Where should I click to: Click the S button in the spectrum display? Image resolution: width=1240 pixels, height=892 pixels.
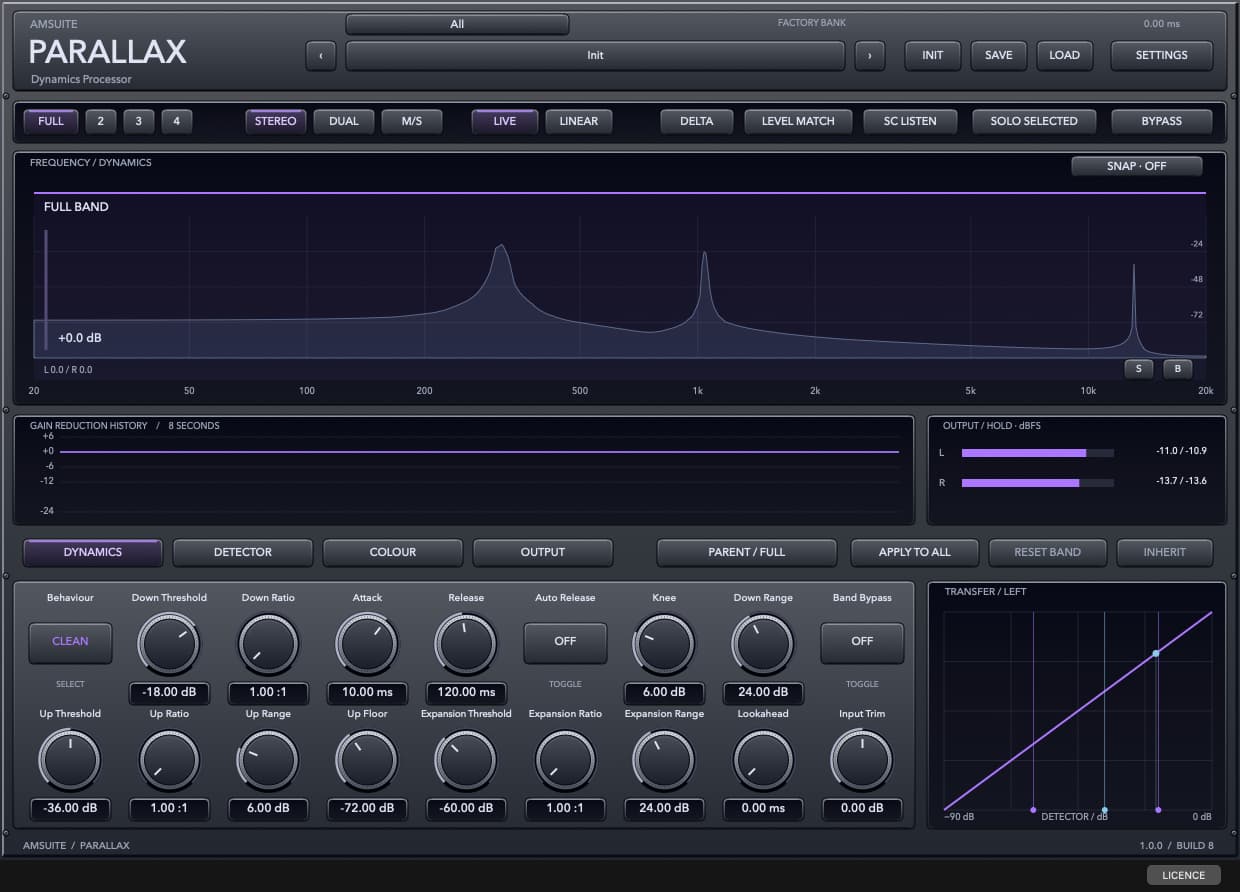click(x=1138, y=369)
